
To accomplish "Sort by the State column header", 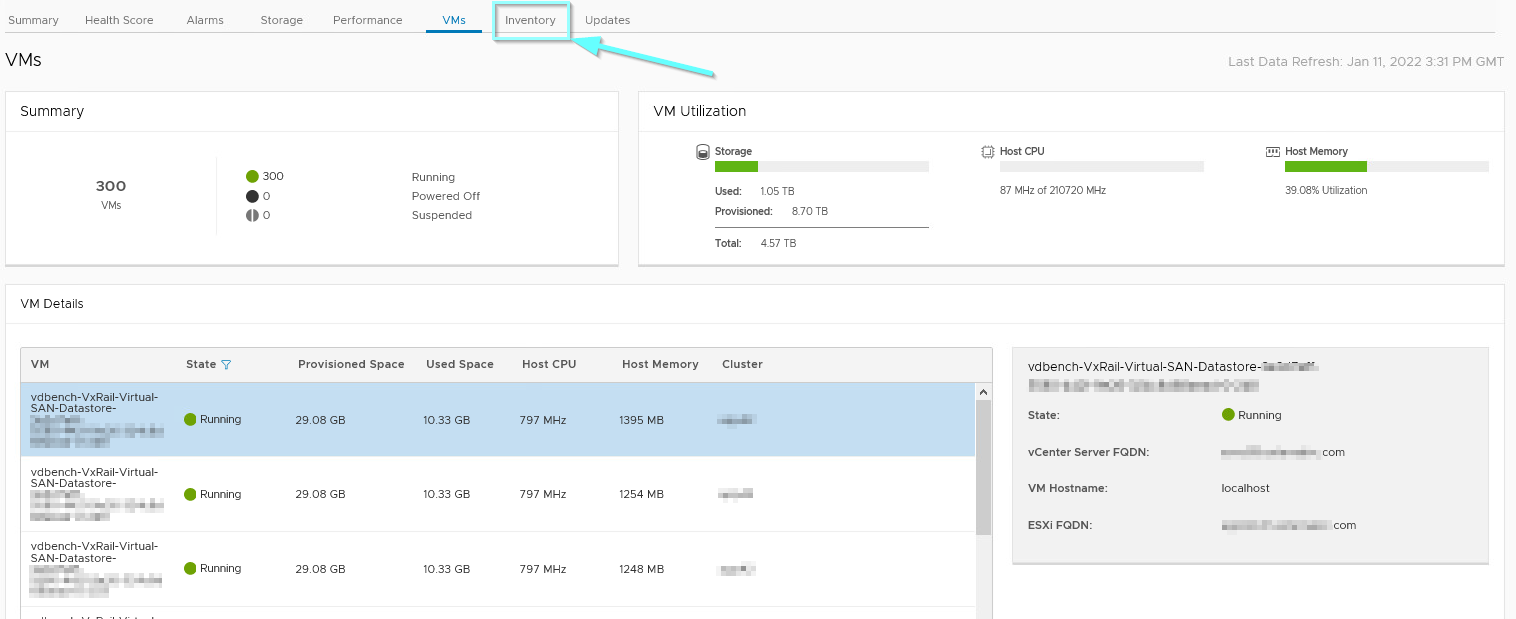I will point(201,365).
